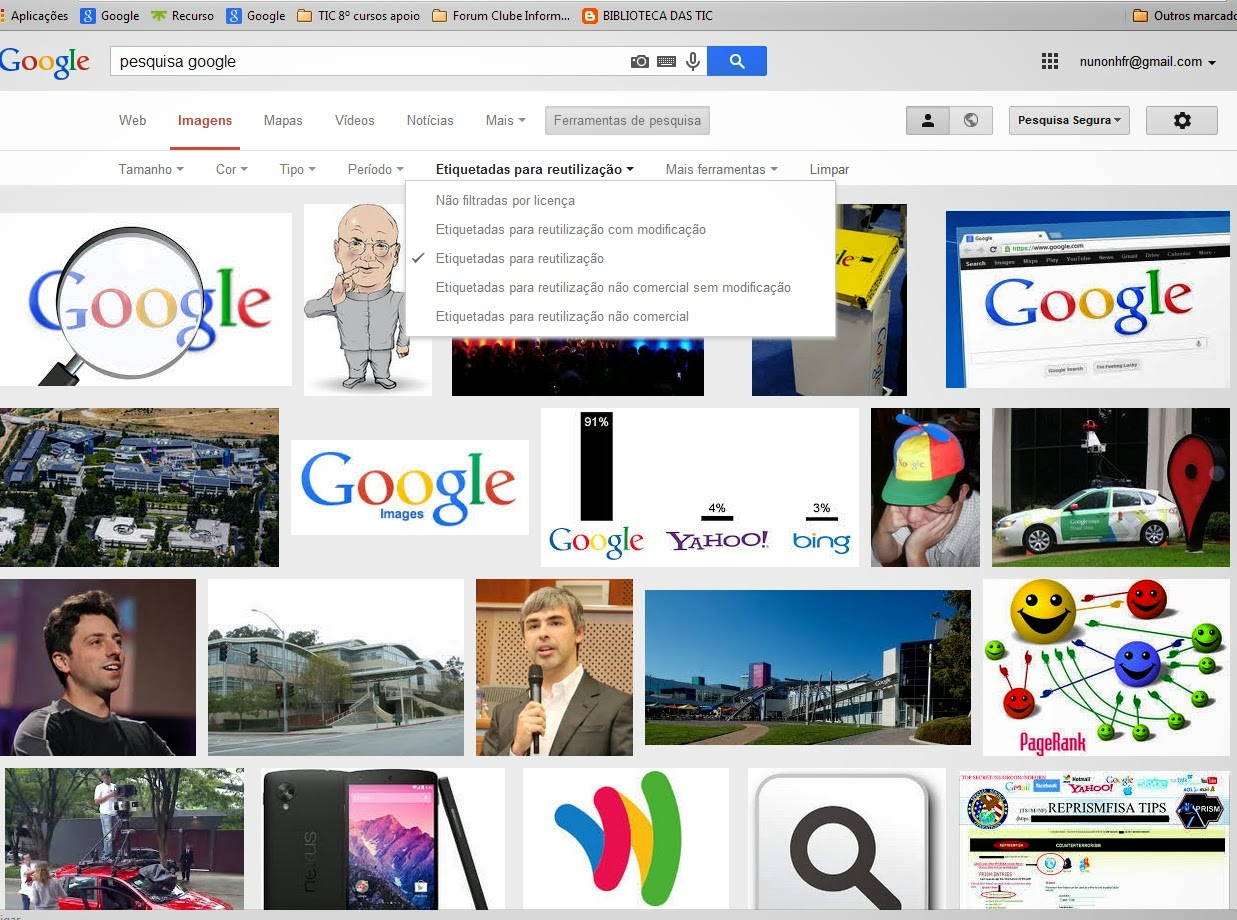Expand the Mais tab dropdown
The width and height of the screenshot is (1237, 920).
505,120
